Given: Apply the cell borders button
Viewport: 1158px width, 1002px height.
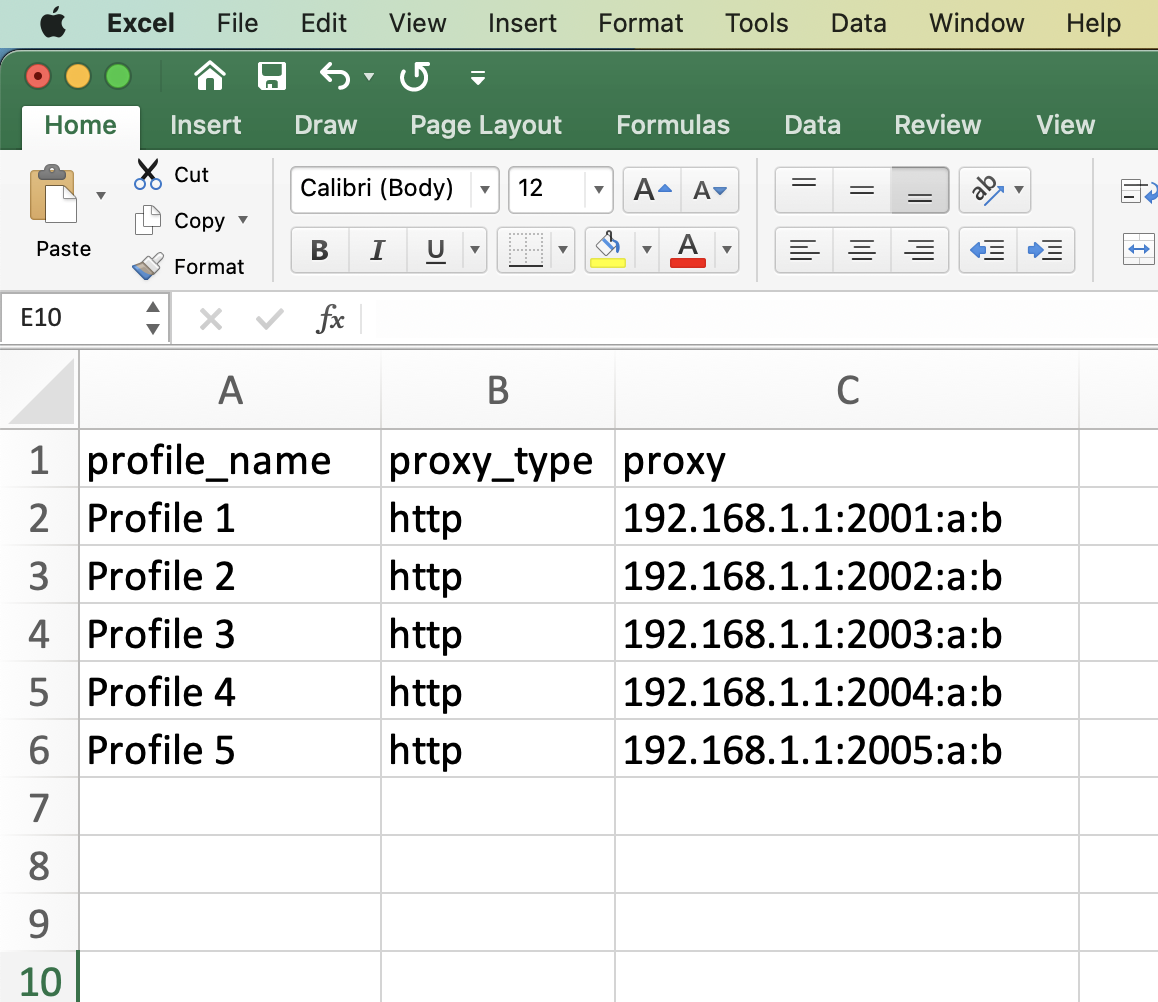Looking at the screenshot, I should [526, 250].
